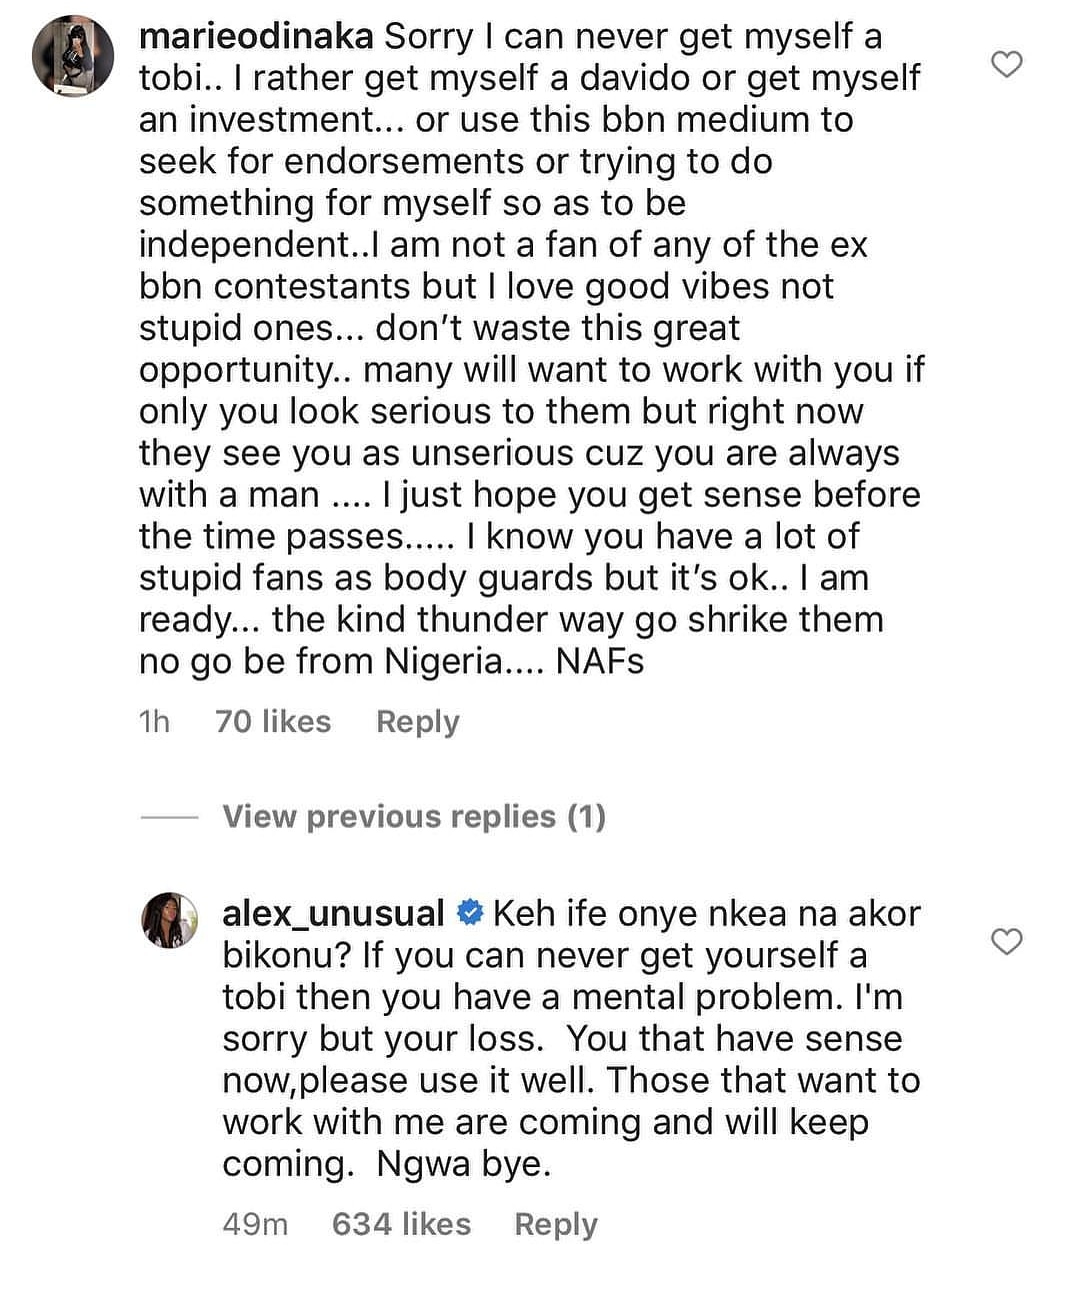Viewport: 1080px width, 1291px height.
Task: View the 70 likes list
Action: point(273,721)
